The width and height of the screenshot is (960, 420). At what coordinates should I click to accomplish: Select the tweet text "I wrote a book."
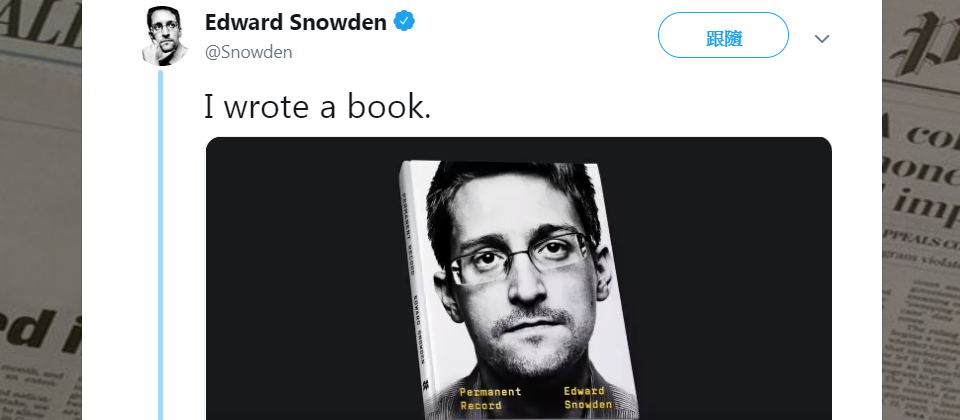(318, 107)
